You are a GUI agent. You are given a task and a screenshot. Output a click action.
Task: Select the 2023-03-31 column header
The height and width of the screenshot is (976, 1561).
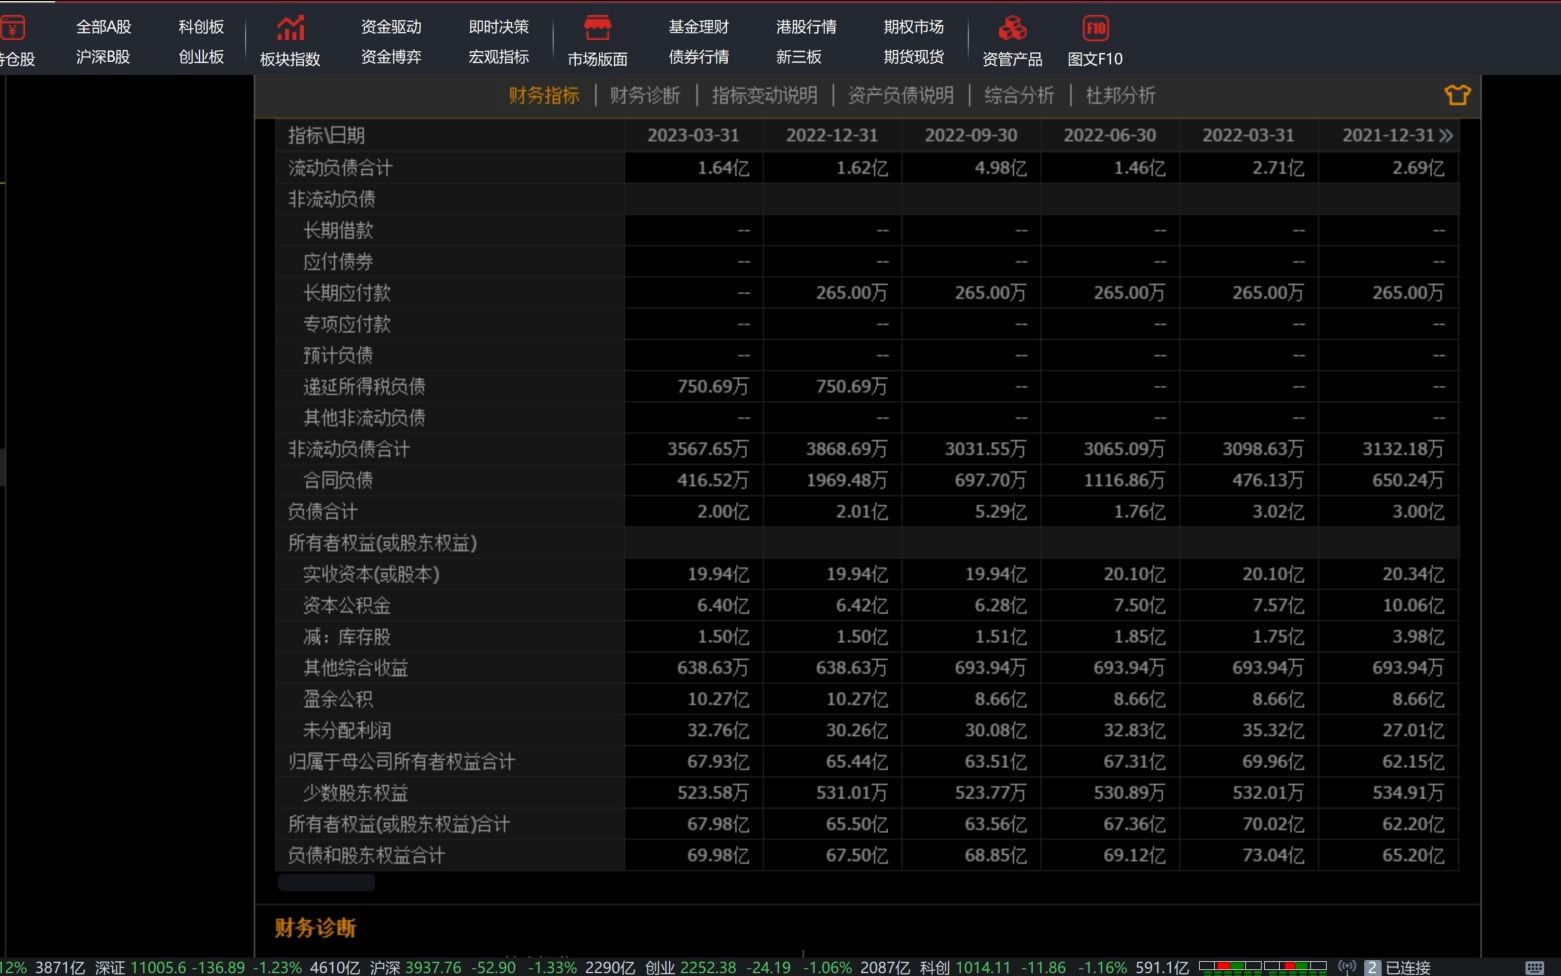tap(693, 135)
